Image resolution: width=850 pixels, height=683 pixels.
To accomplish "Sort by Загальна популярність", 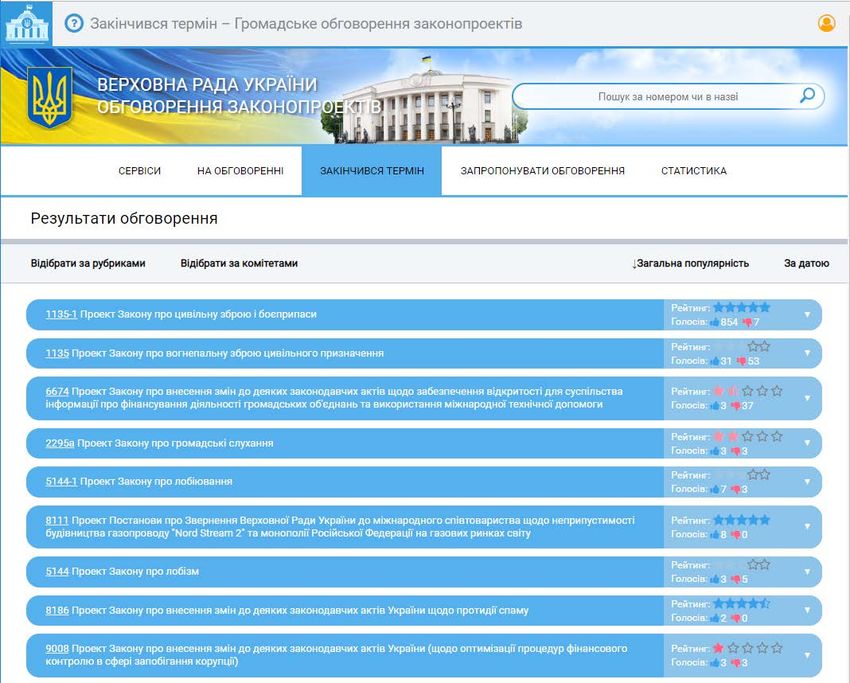I will coord(690,263).
